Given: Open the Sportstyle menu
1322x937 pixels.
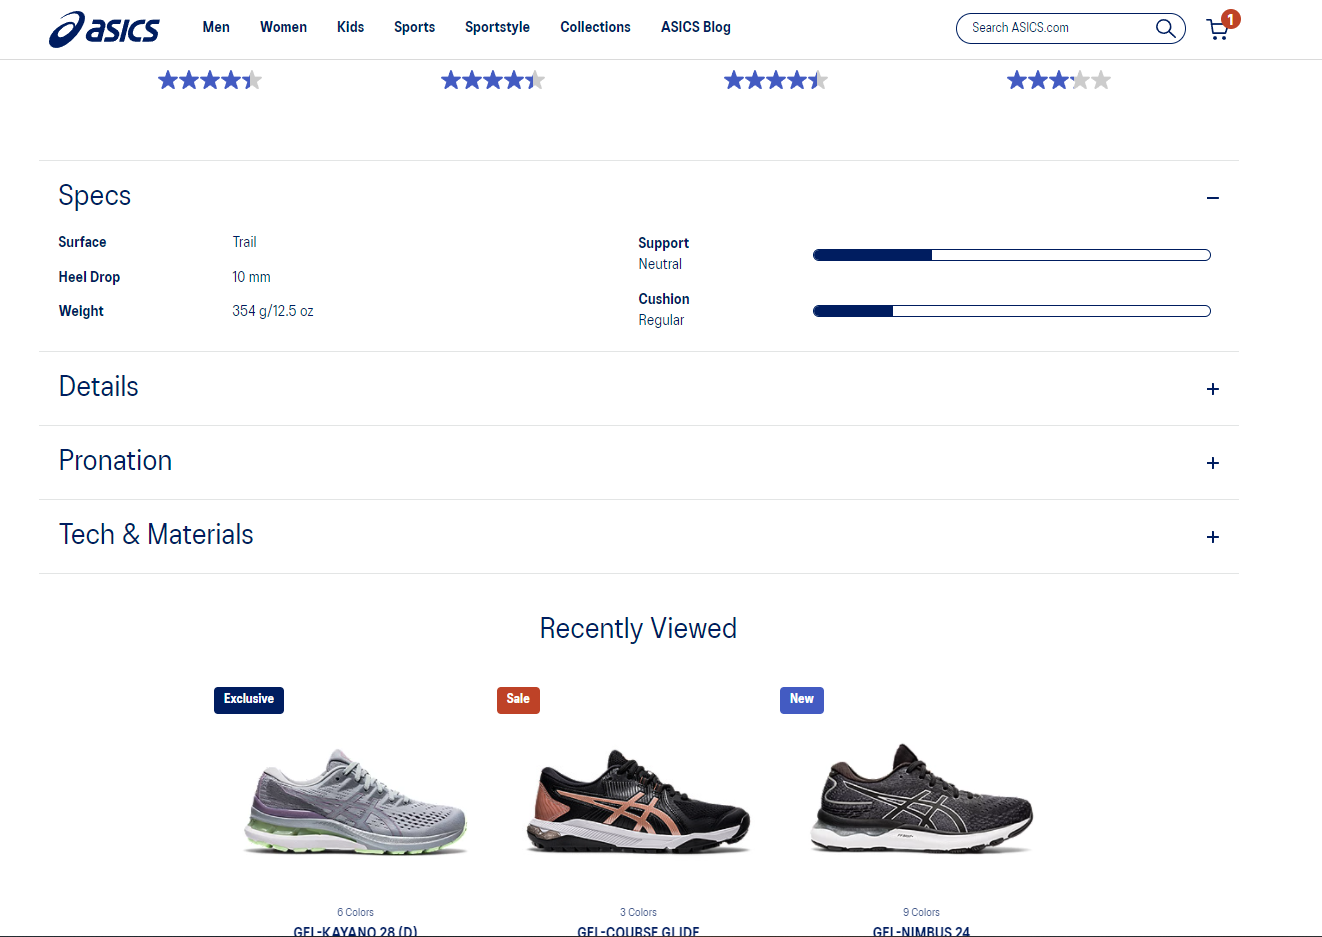Looking at the screenshot, I should tap(497, 27).
